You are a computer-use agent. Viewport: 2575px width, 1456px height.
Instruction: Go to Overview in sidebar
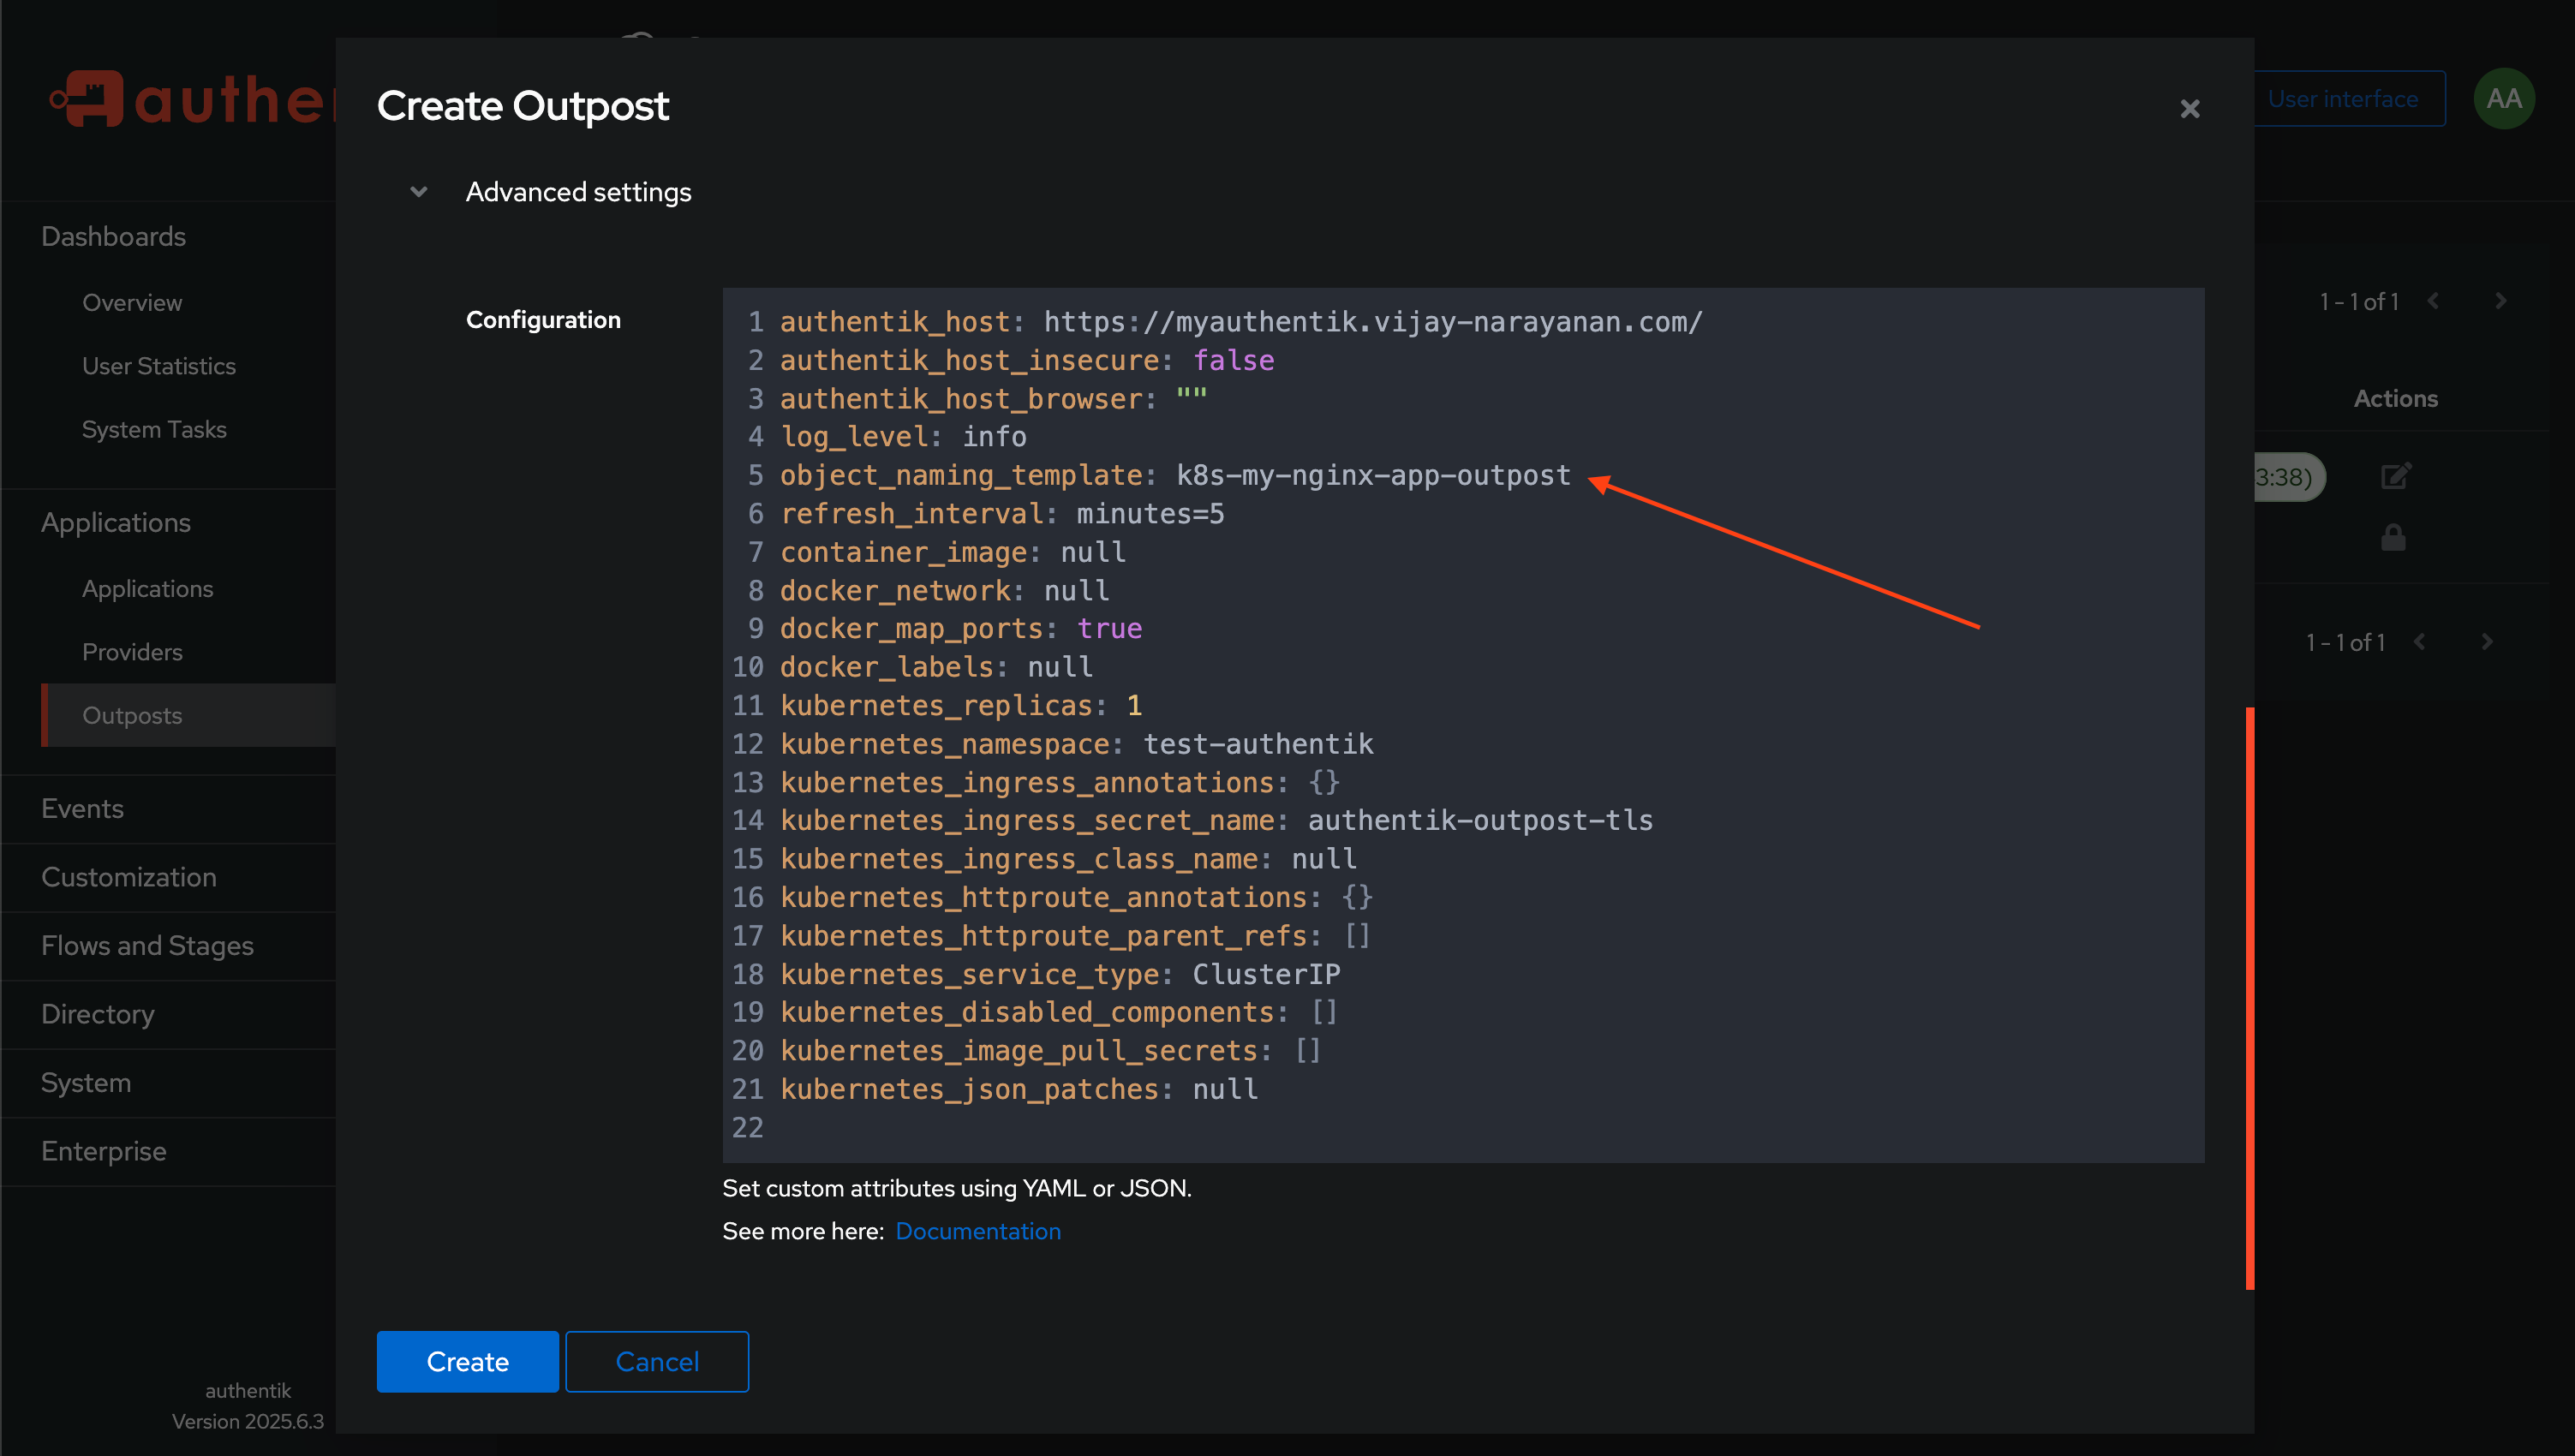(x=132, y=302)
